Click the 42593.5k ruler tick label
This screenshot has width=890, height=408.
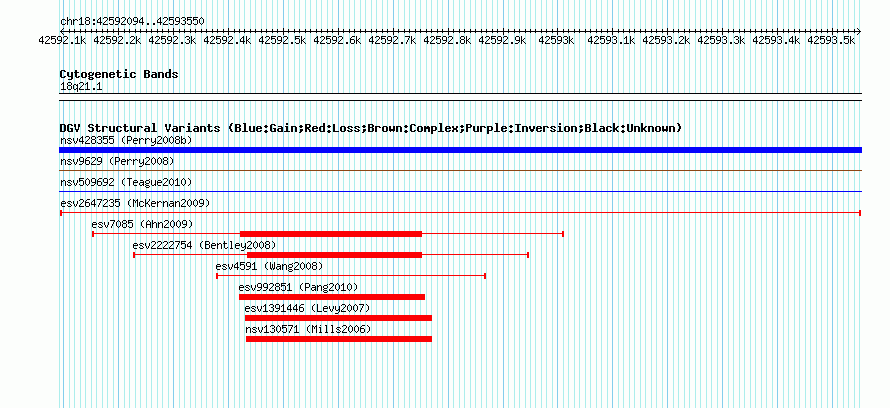(x=832, y=40)
